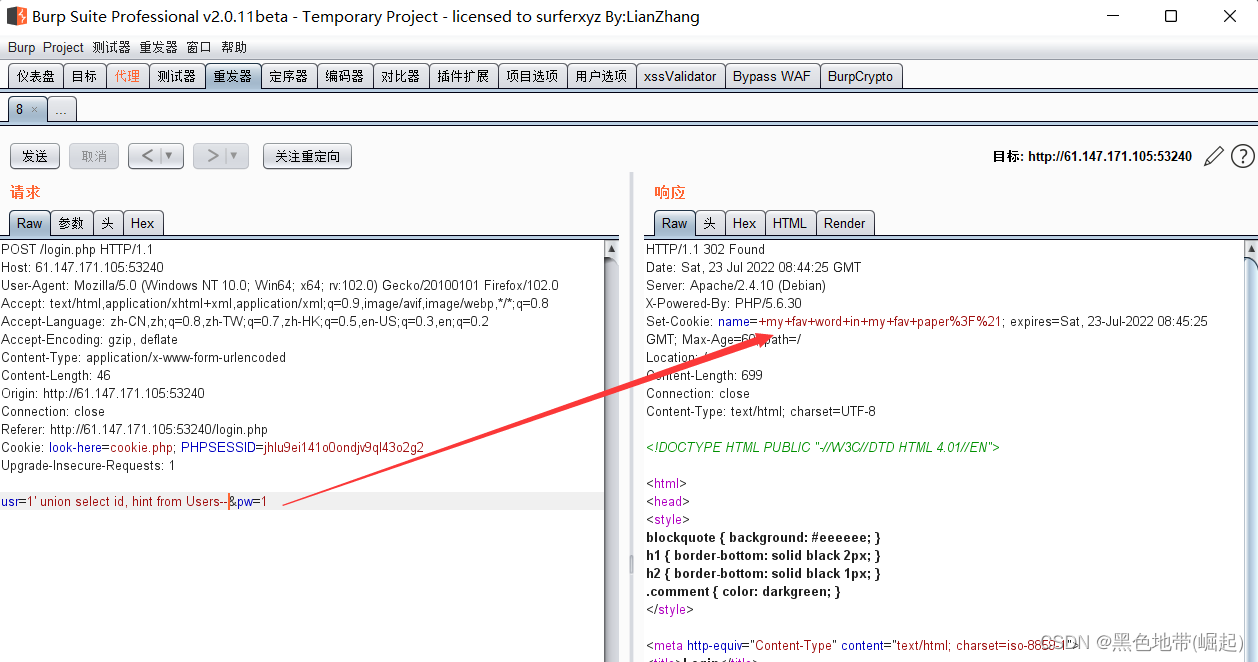Switch to the 对比器 tab

click(x=401, y=76)
